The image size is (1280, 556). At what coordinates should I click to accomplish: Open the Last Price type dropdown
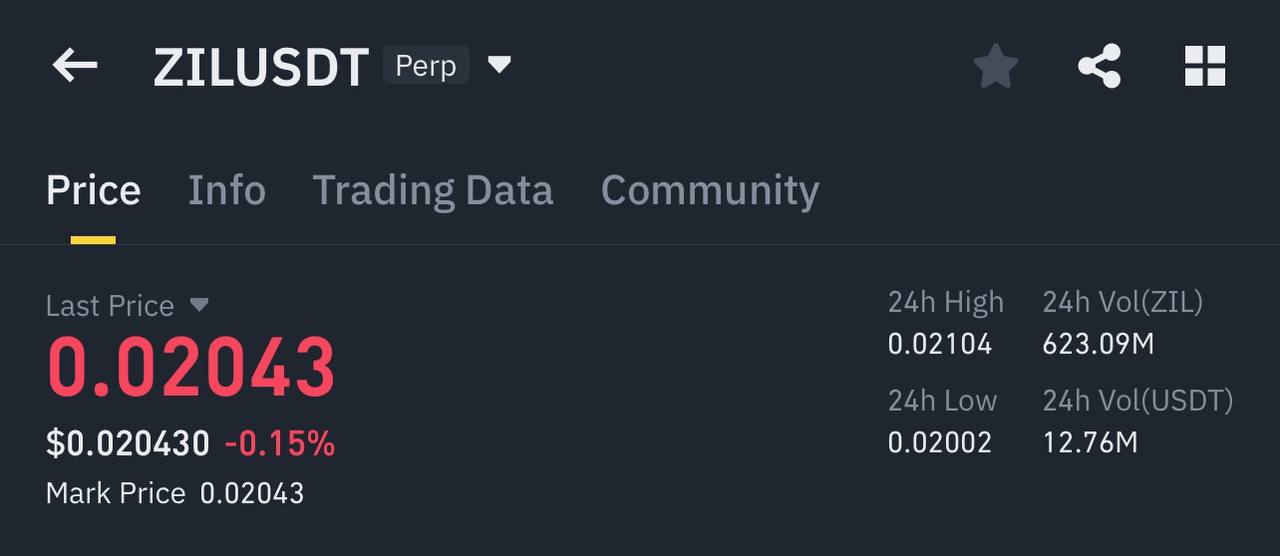[199, 304]
